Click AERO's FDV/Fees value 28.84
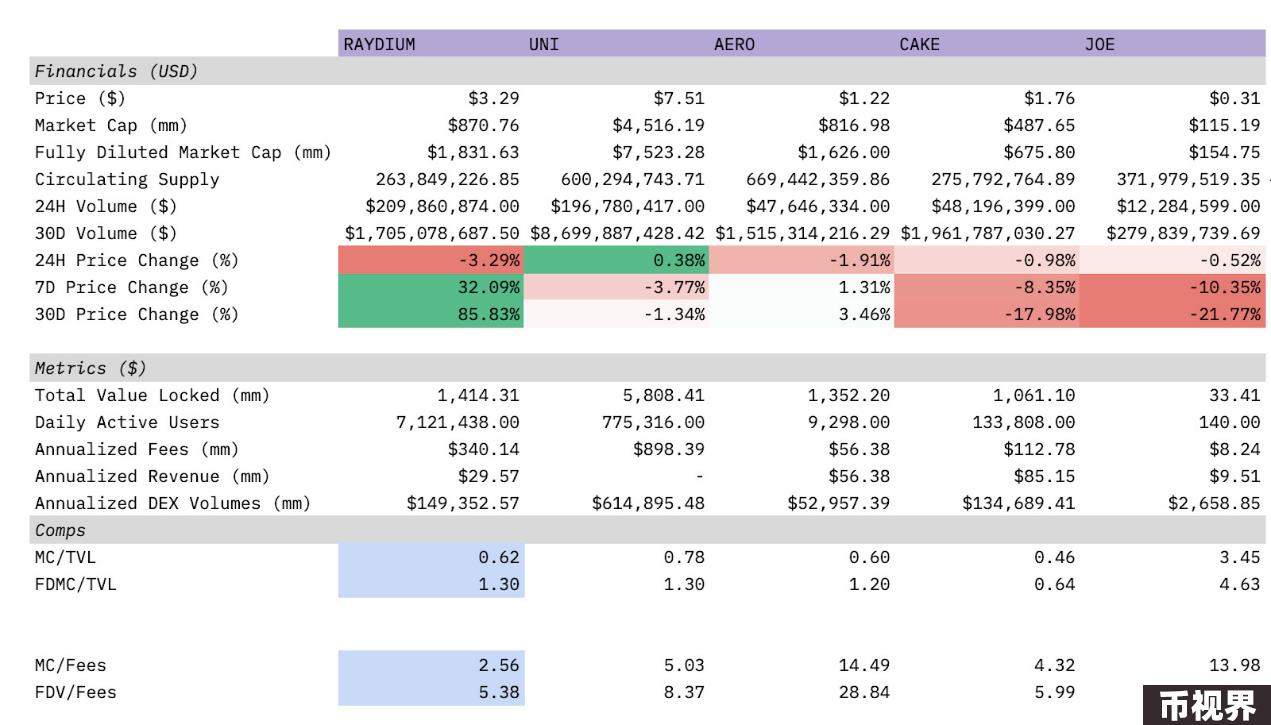Viewport: 1271px width, 725px height. click(x=864, y=692)
